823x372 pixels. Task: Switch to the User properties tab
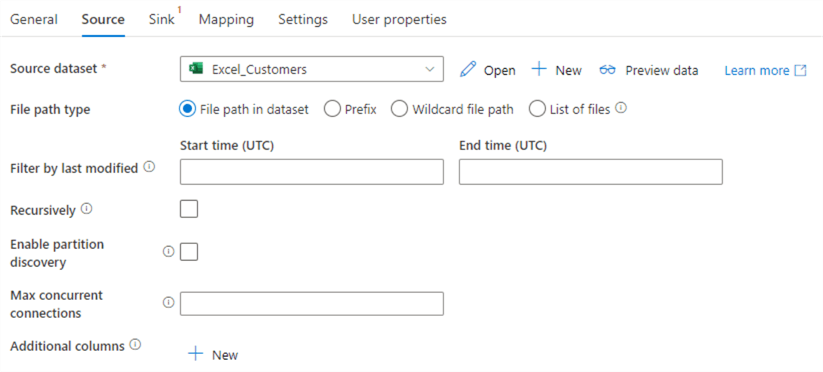point(399,19)
